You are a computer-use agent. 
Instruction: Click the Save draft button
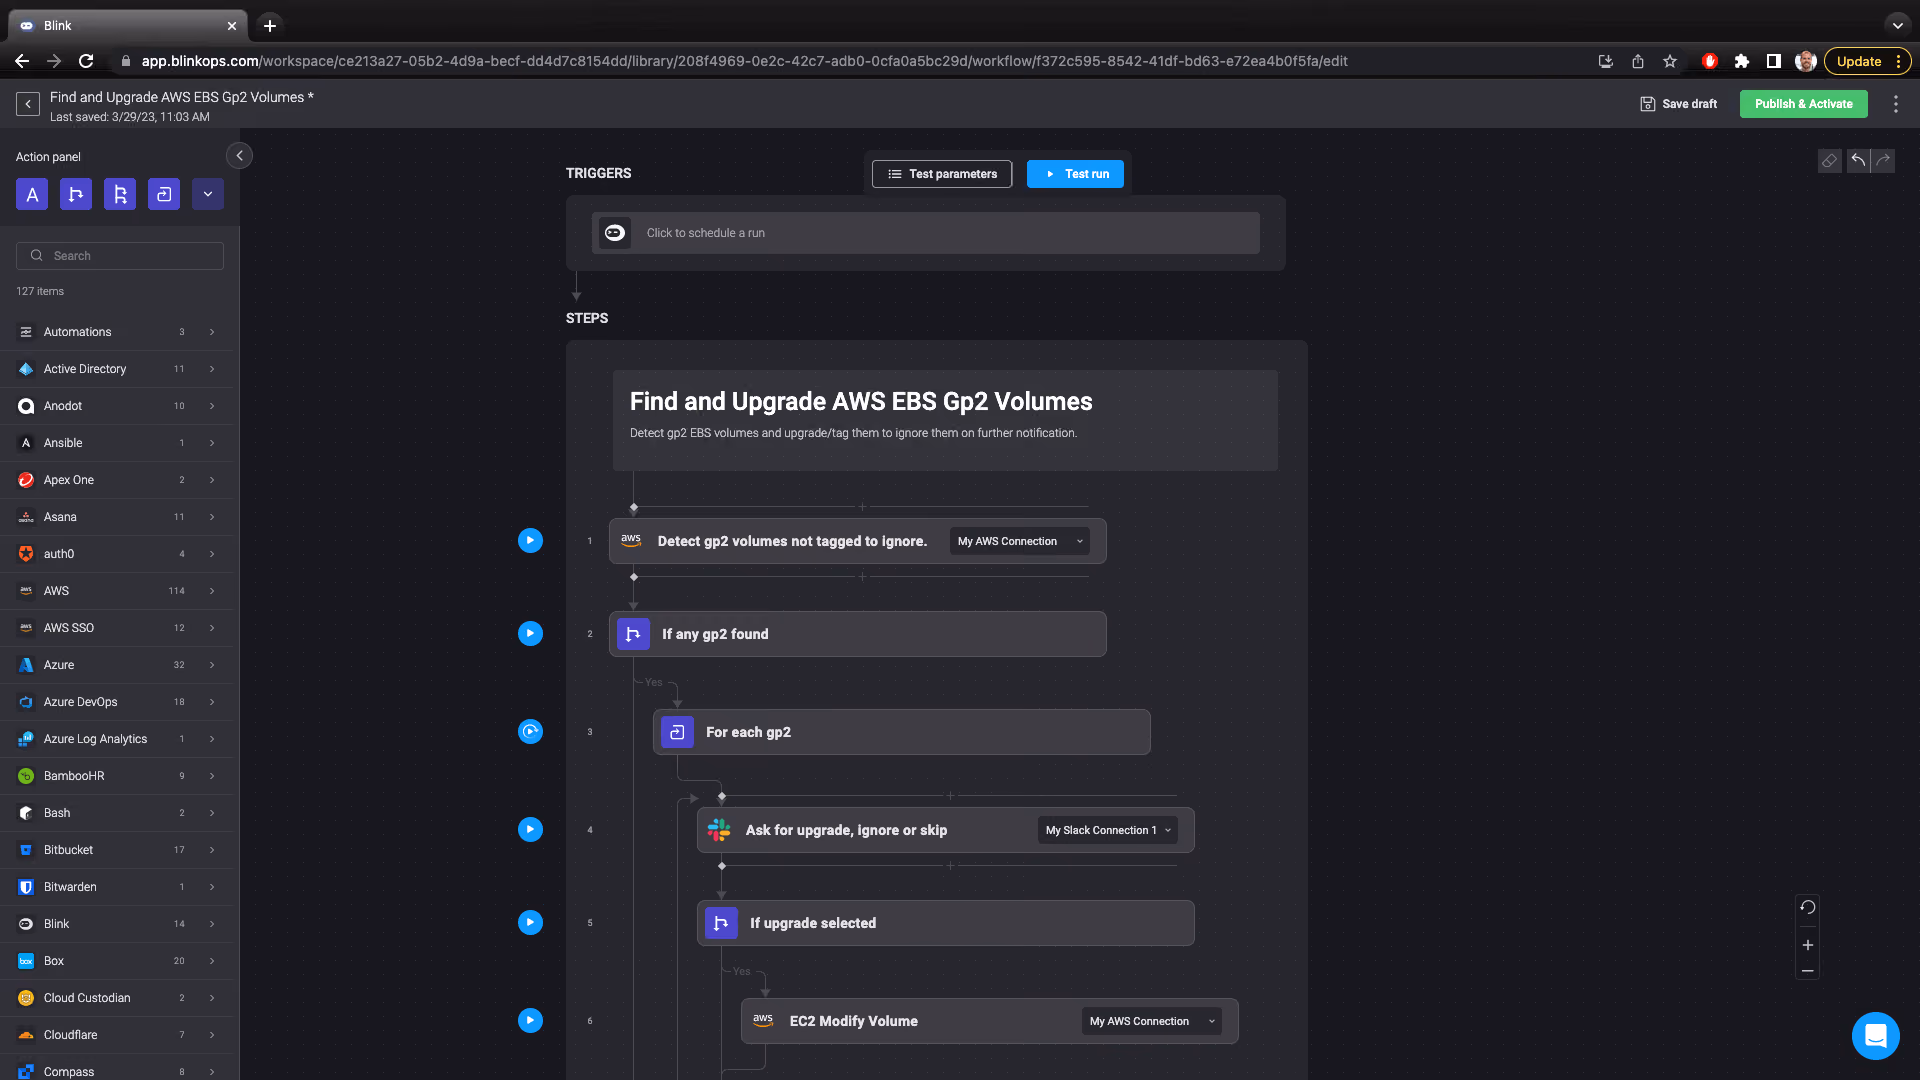click(x=1679, y=104)
